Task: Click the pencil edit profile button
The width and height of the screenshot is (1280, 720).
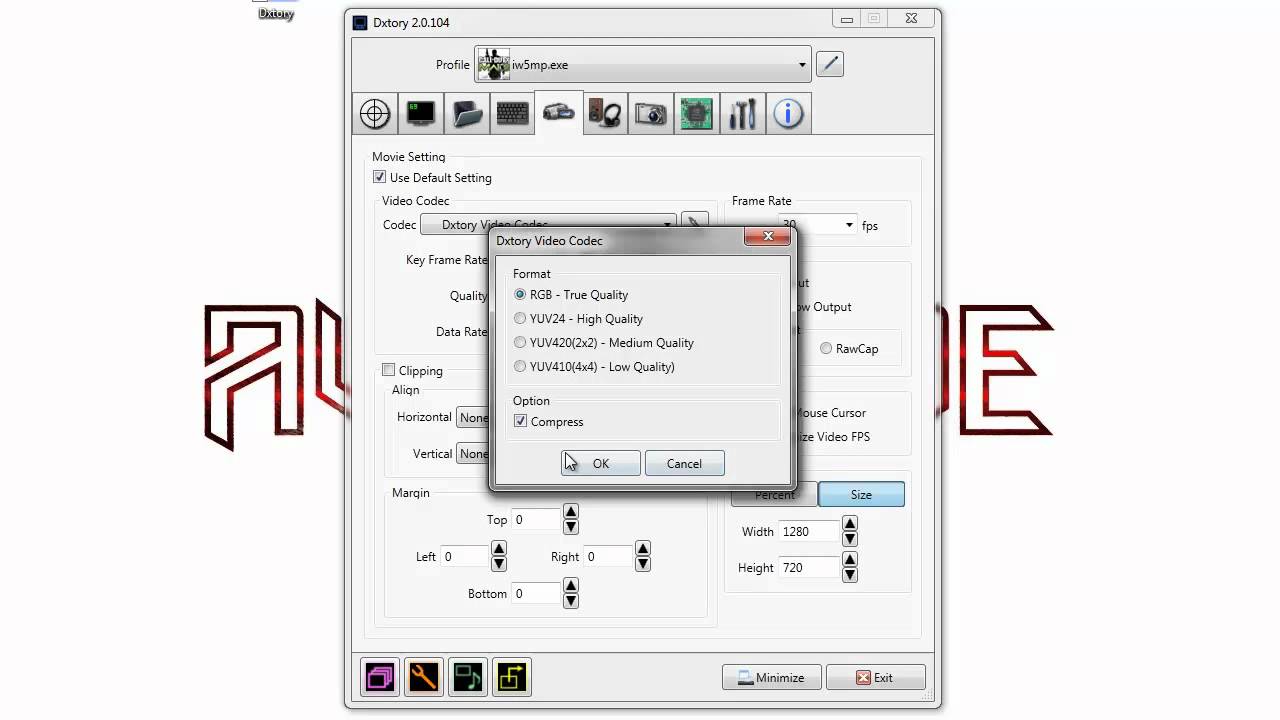Action: (830, 64)
